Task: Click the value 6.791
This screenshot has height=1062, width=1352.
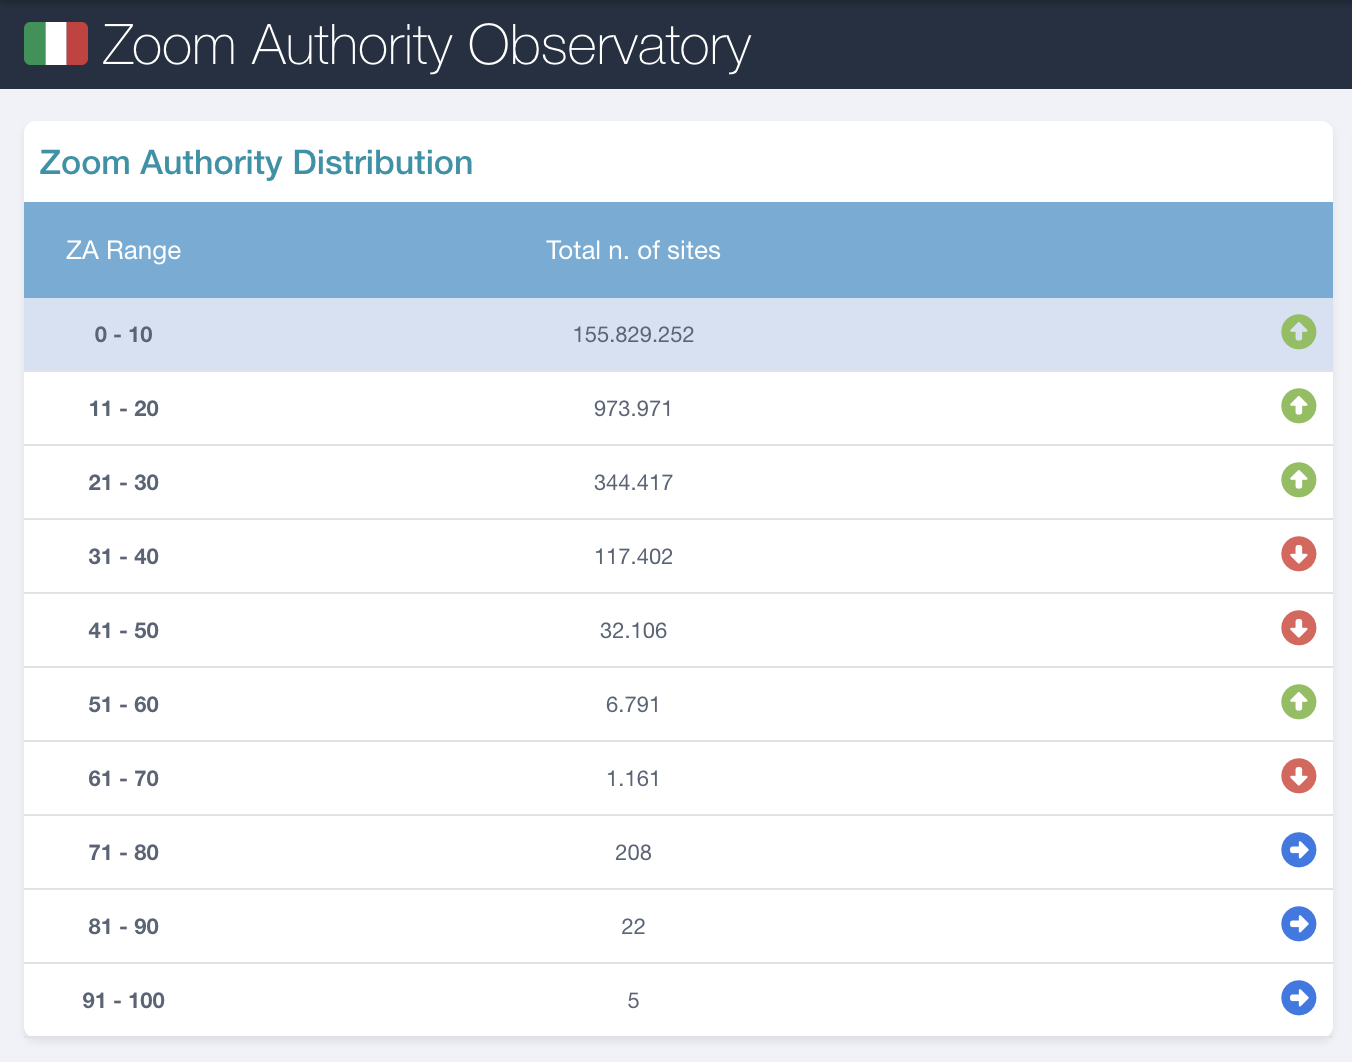Action: pyautogui.click(x=633, y=705)
